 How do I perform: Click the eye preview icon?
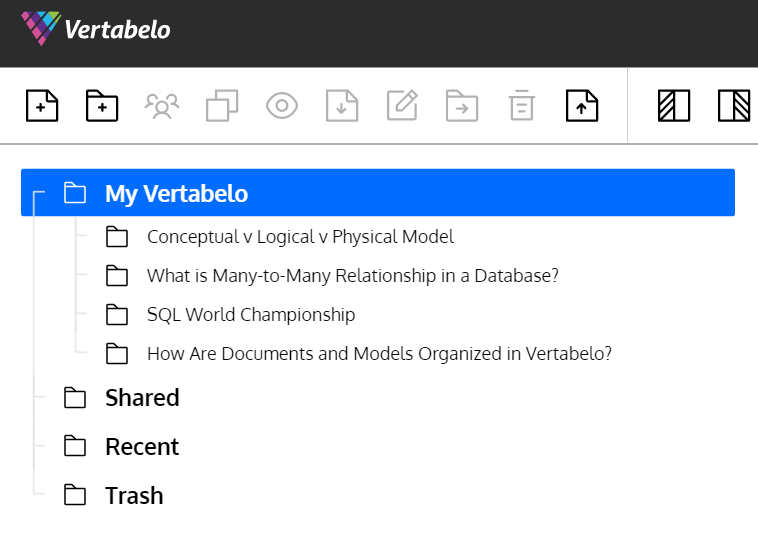coord(282,105)
